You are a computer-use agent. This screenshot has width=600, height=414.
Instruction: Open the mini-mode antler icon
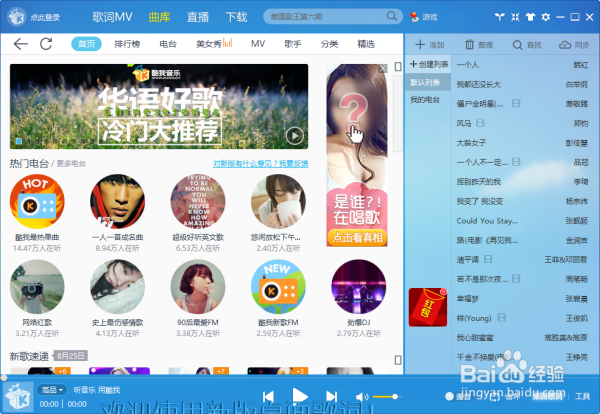tap(499, 17)
